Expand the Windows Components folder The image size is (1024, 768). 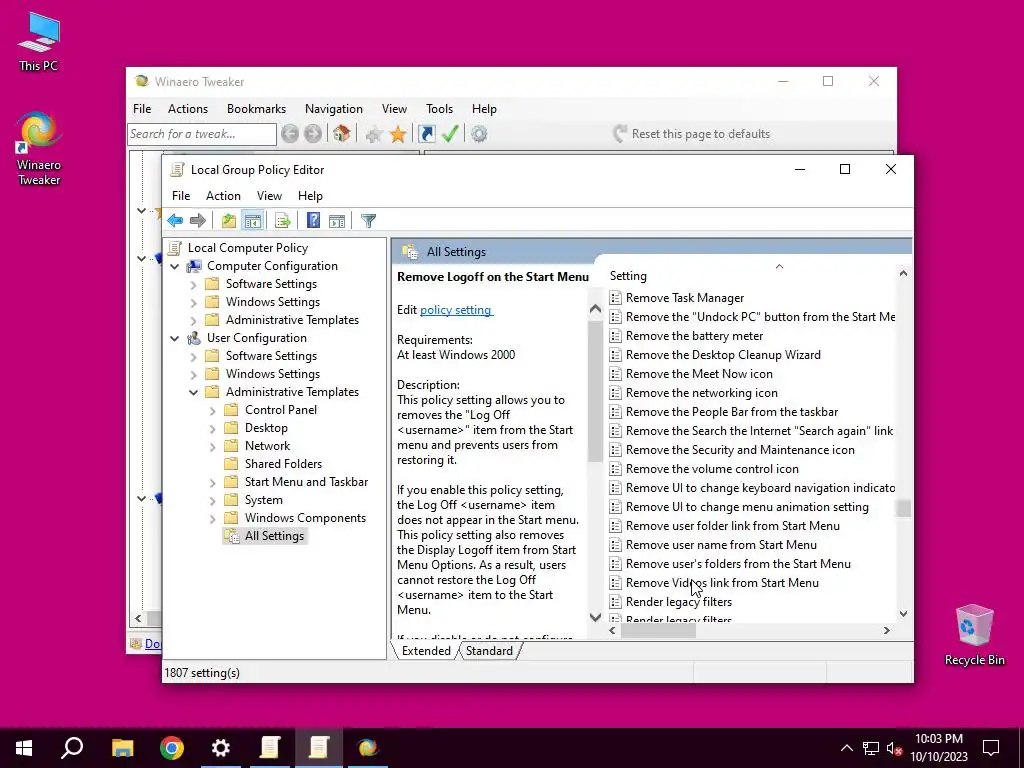[x=212, y=519]
